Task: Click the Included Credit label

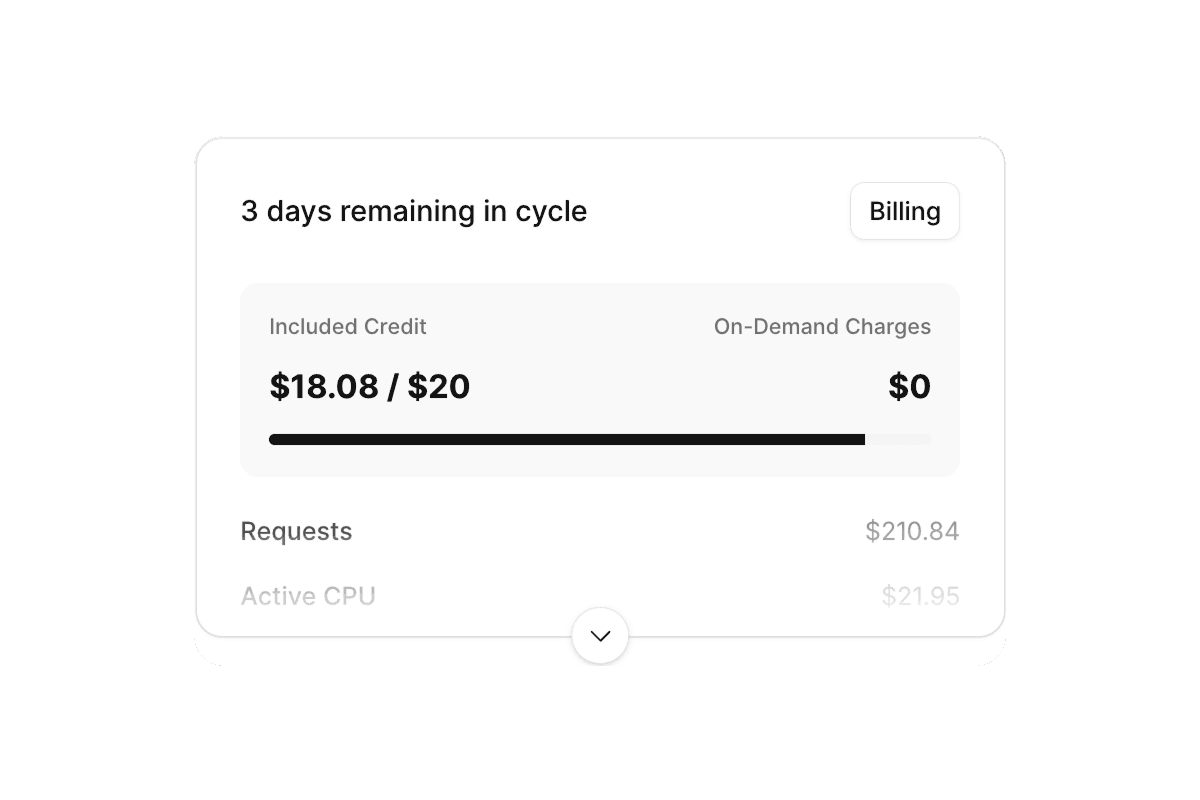Action: click(348, 327)
